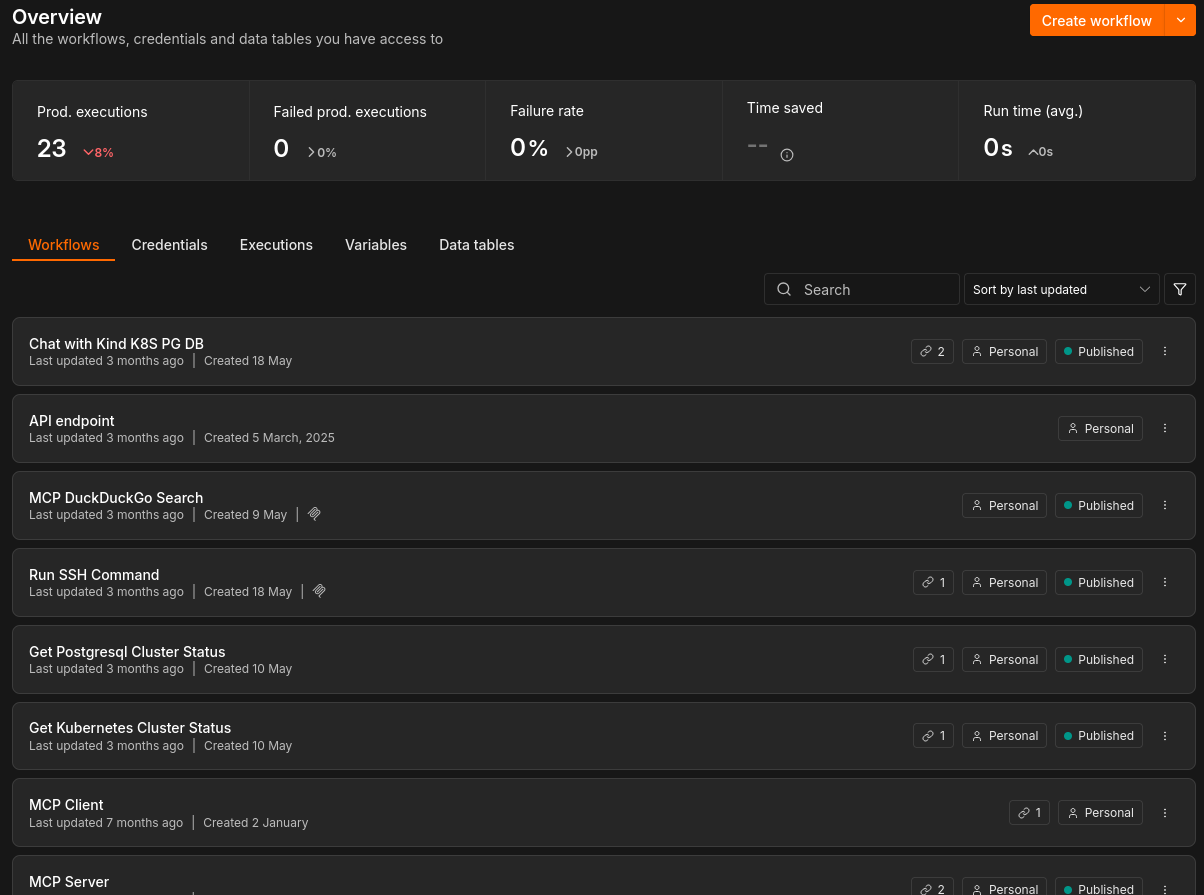
Task: Click Personal badge on API endpoint row
Action: coord(1100,428)
